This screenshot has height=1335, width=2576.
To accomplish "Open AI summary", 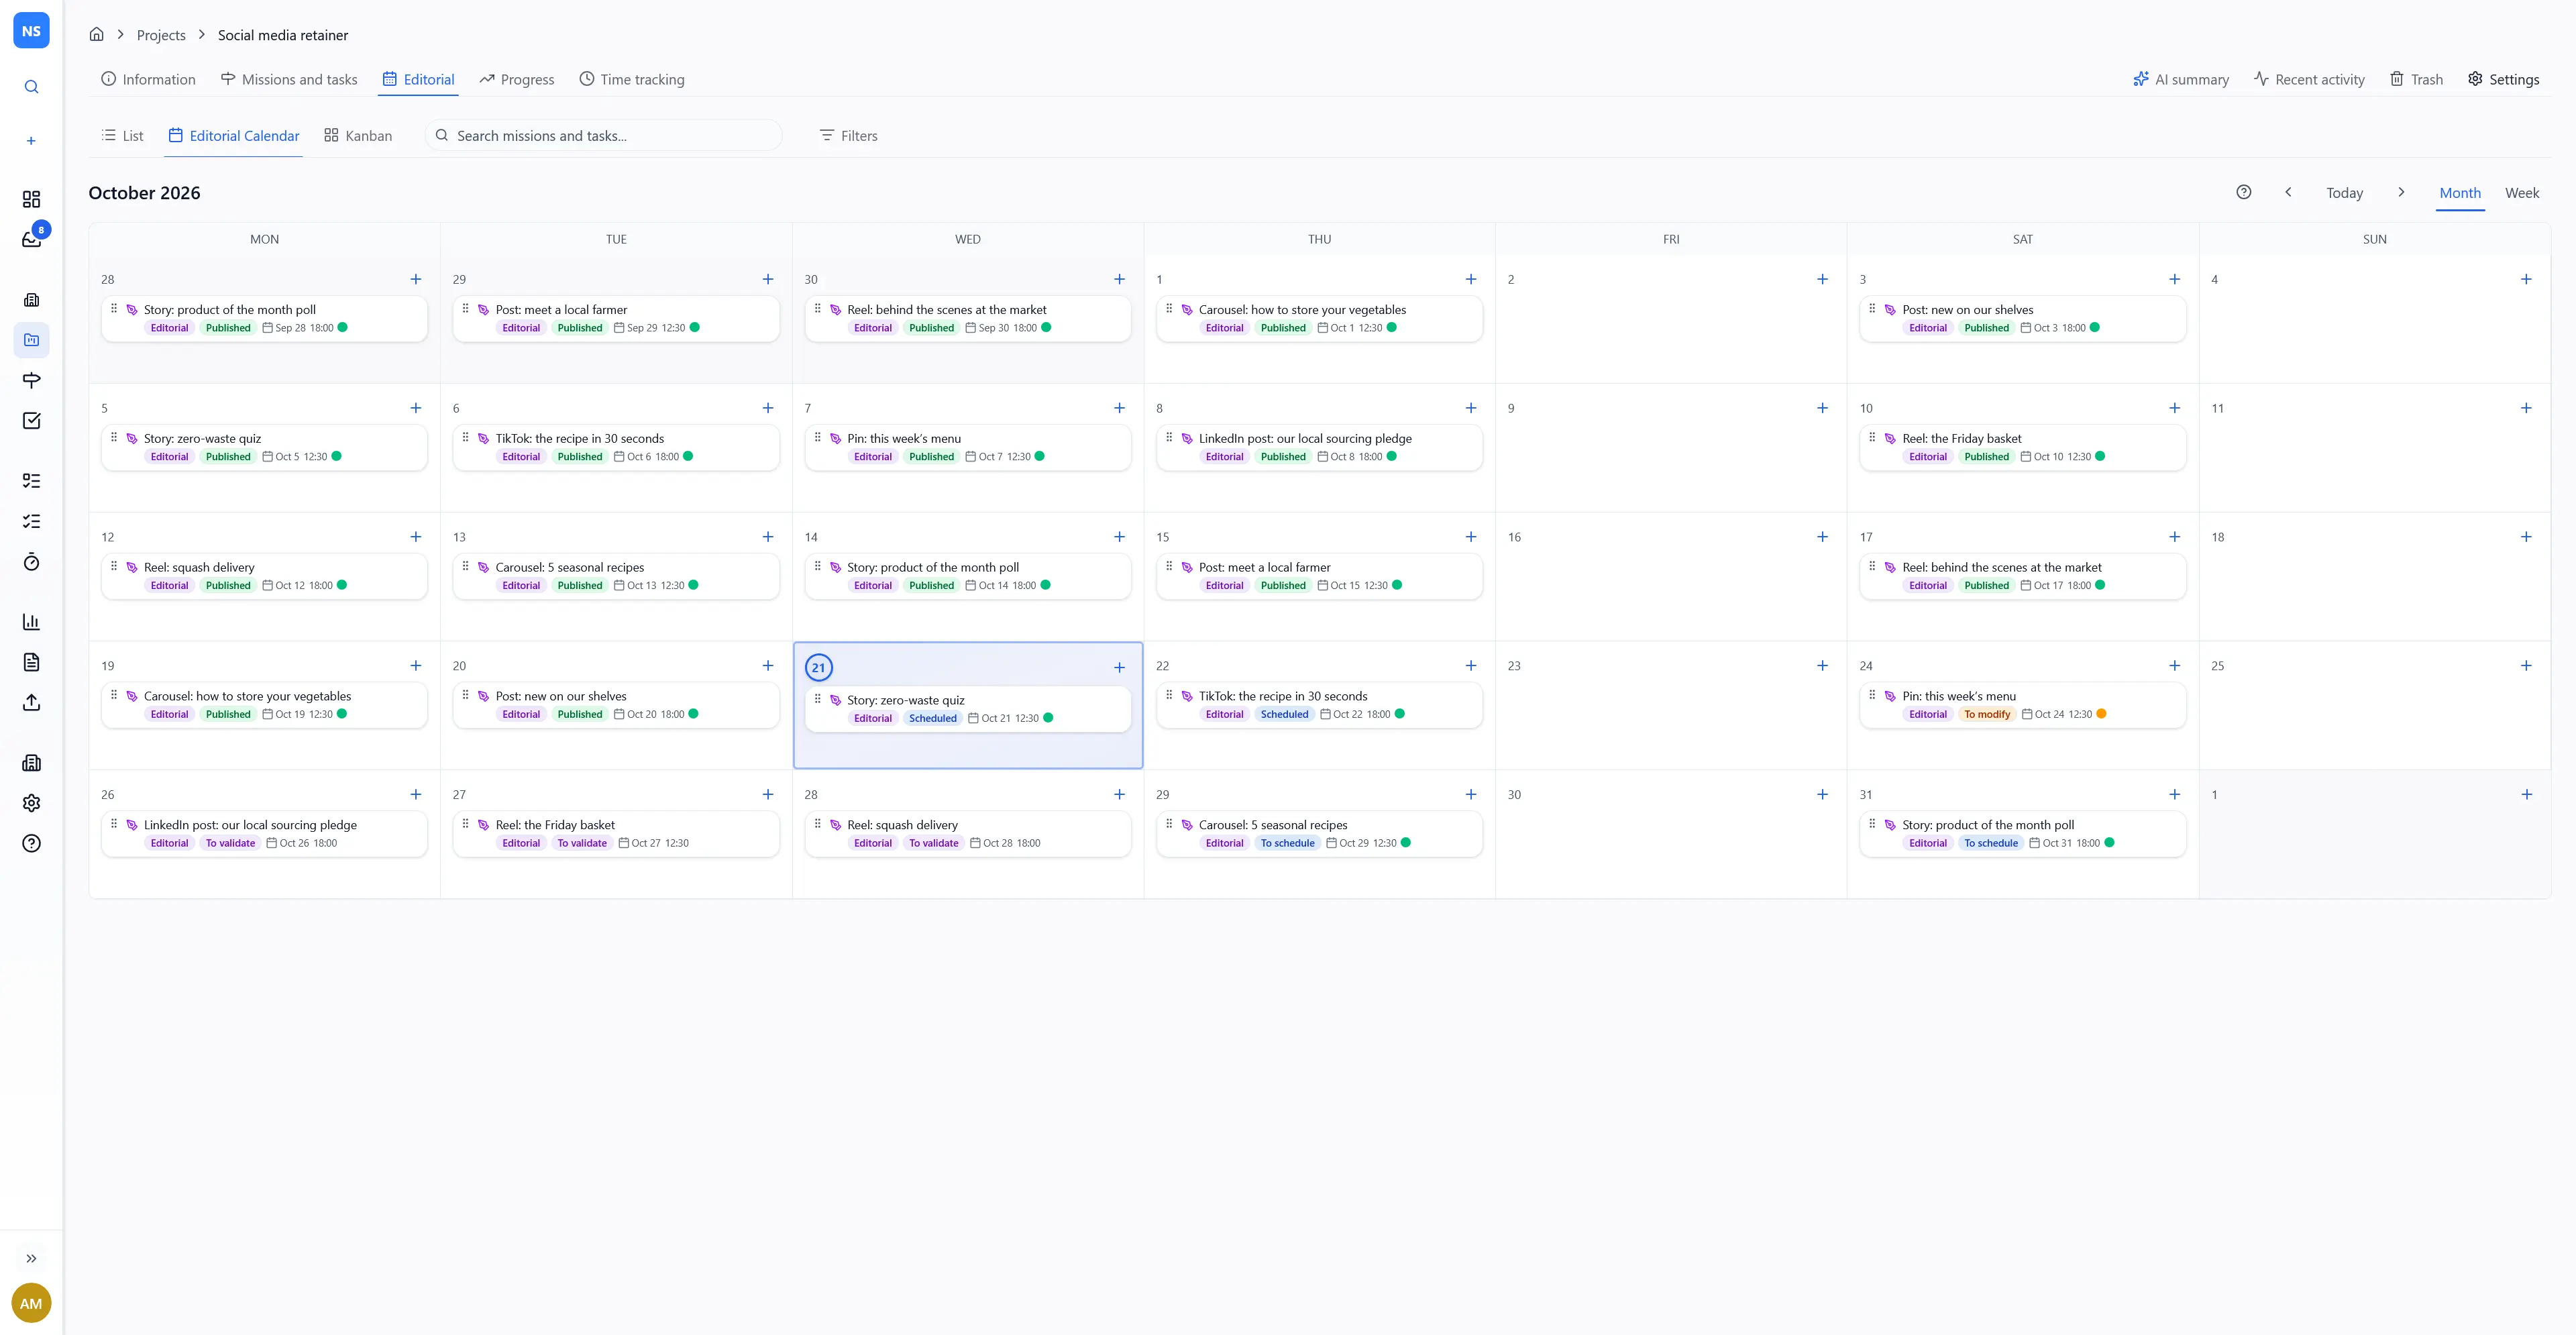I will [x=2181, y=79].
